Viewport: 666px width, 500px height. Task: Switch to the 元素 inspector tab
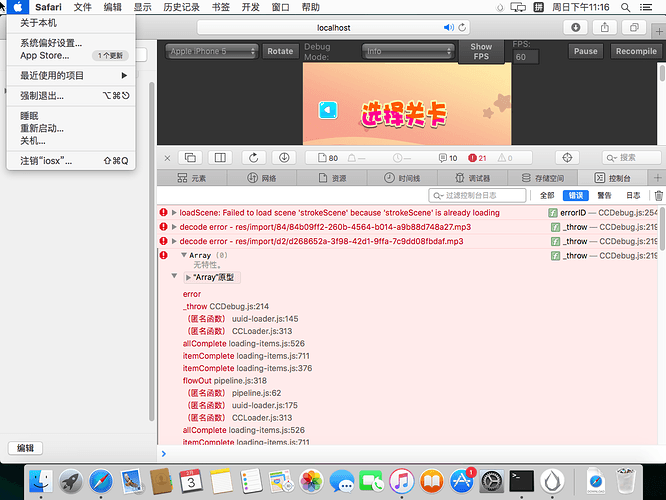pyautogui.click(x=192, y=178)
